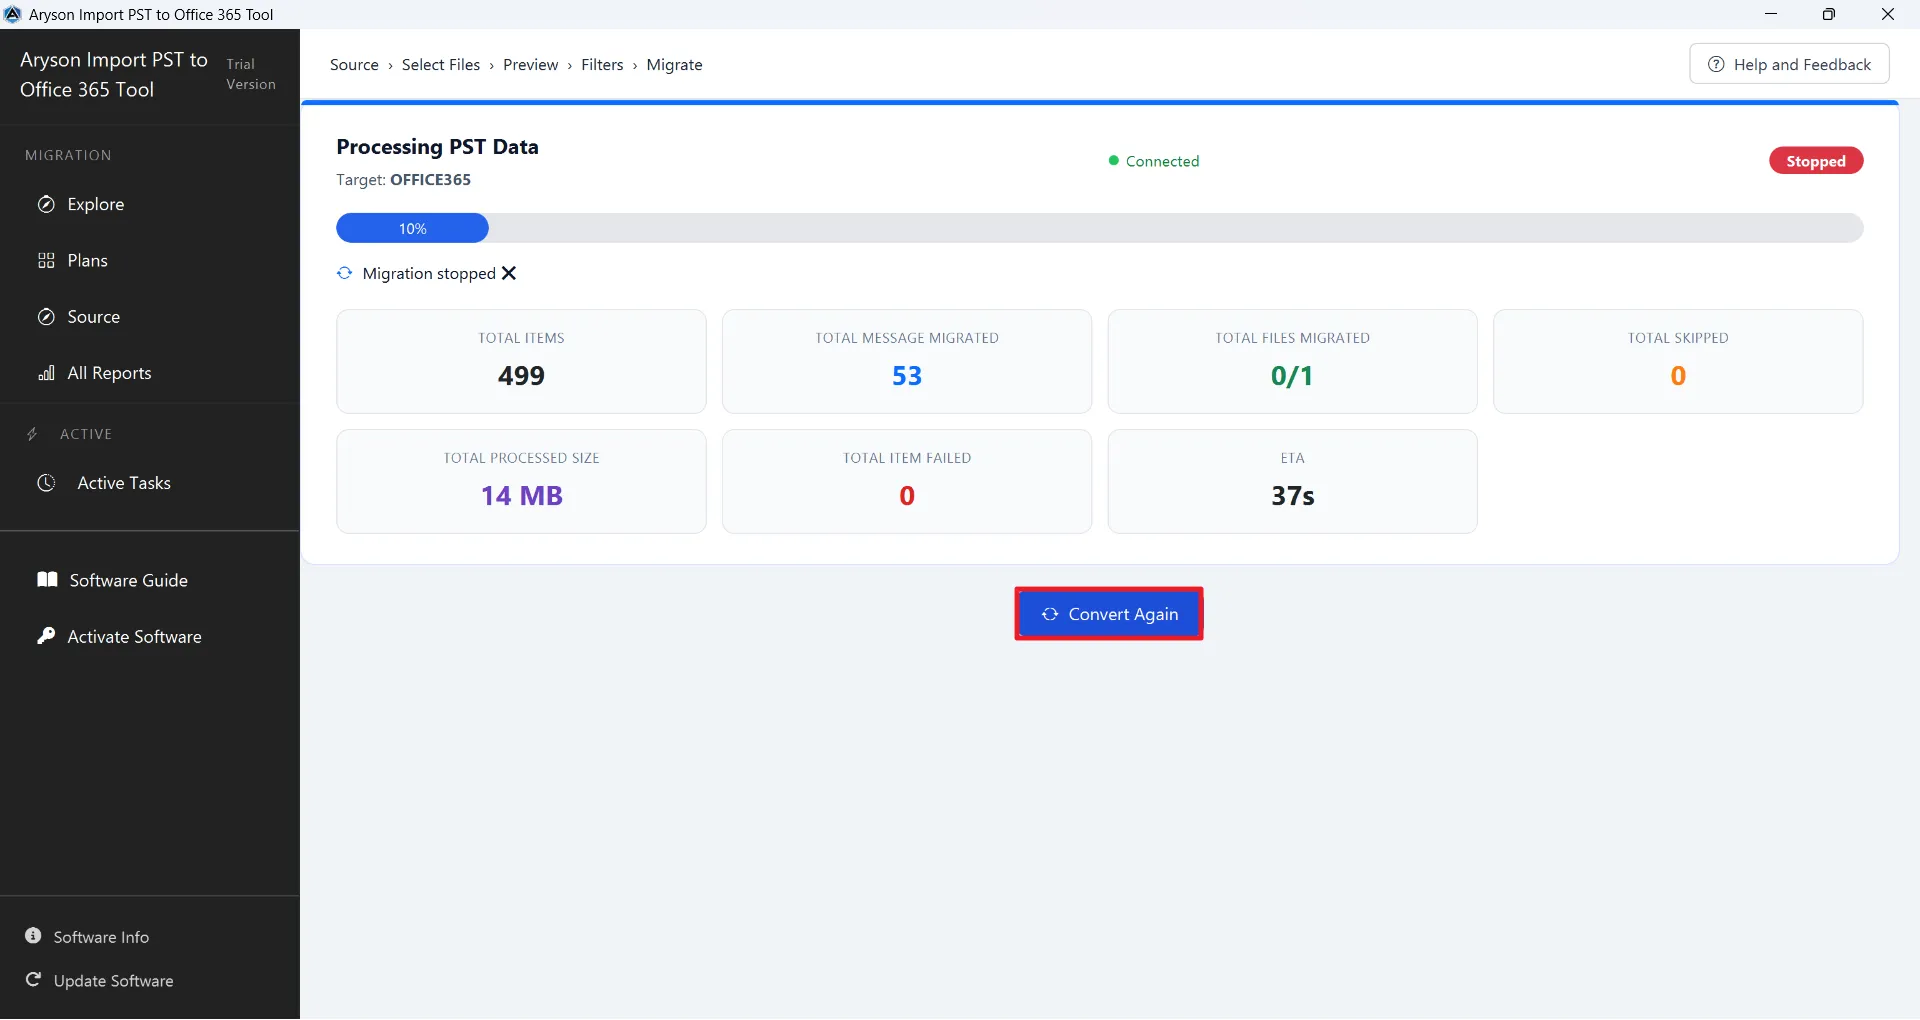Click the Source sidebar icon
Image resolution: width=1920 pixels, height=1020 pixels.
click(46, 317)
